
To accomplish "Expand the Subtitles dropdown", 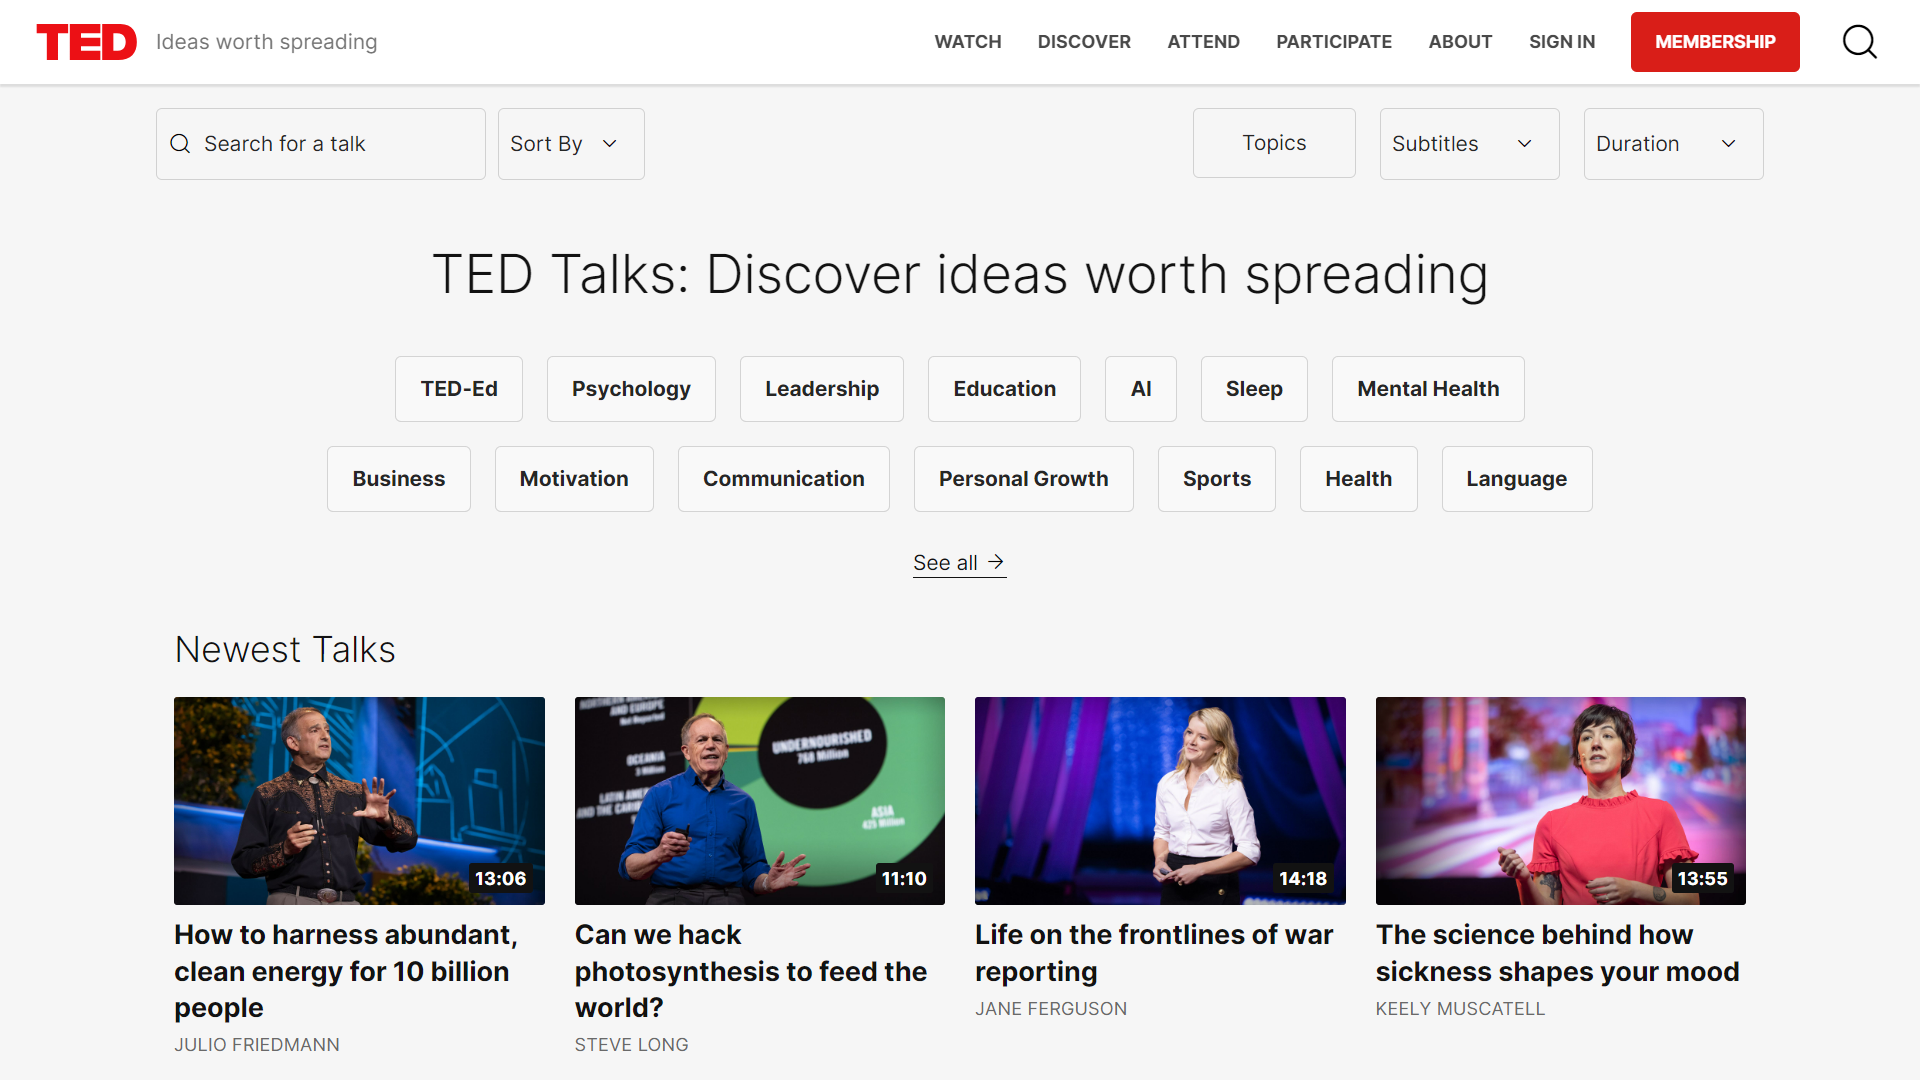I will (1469, 144).
